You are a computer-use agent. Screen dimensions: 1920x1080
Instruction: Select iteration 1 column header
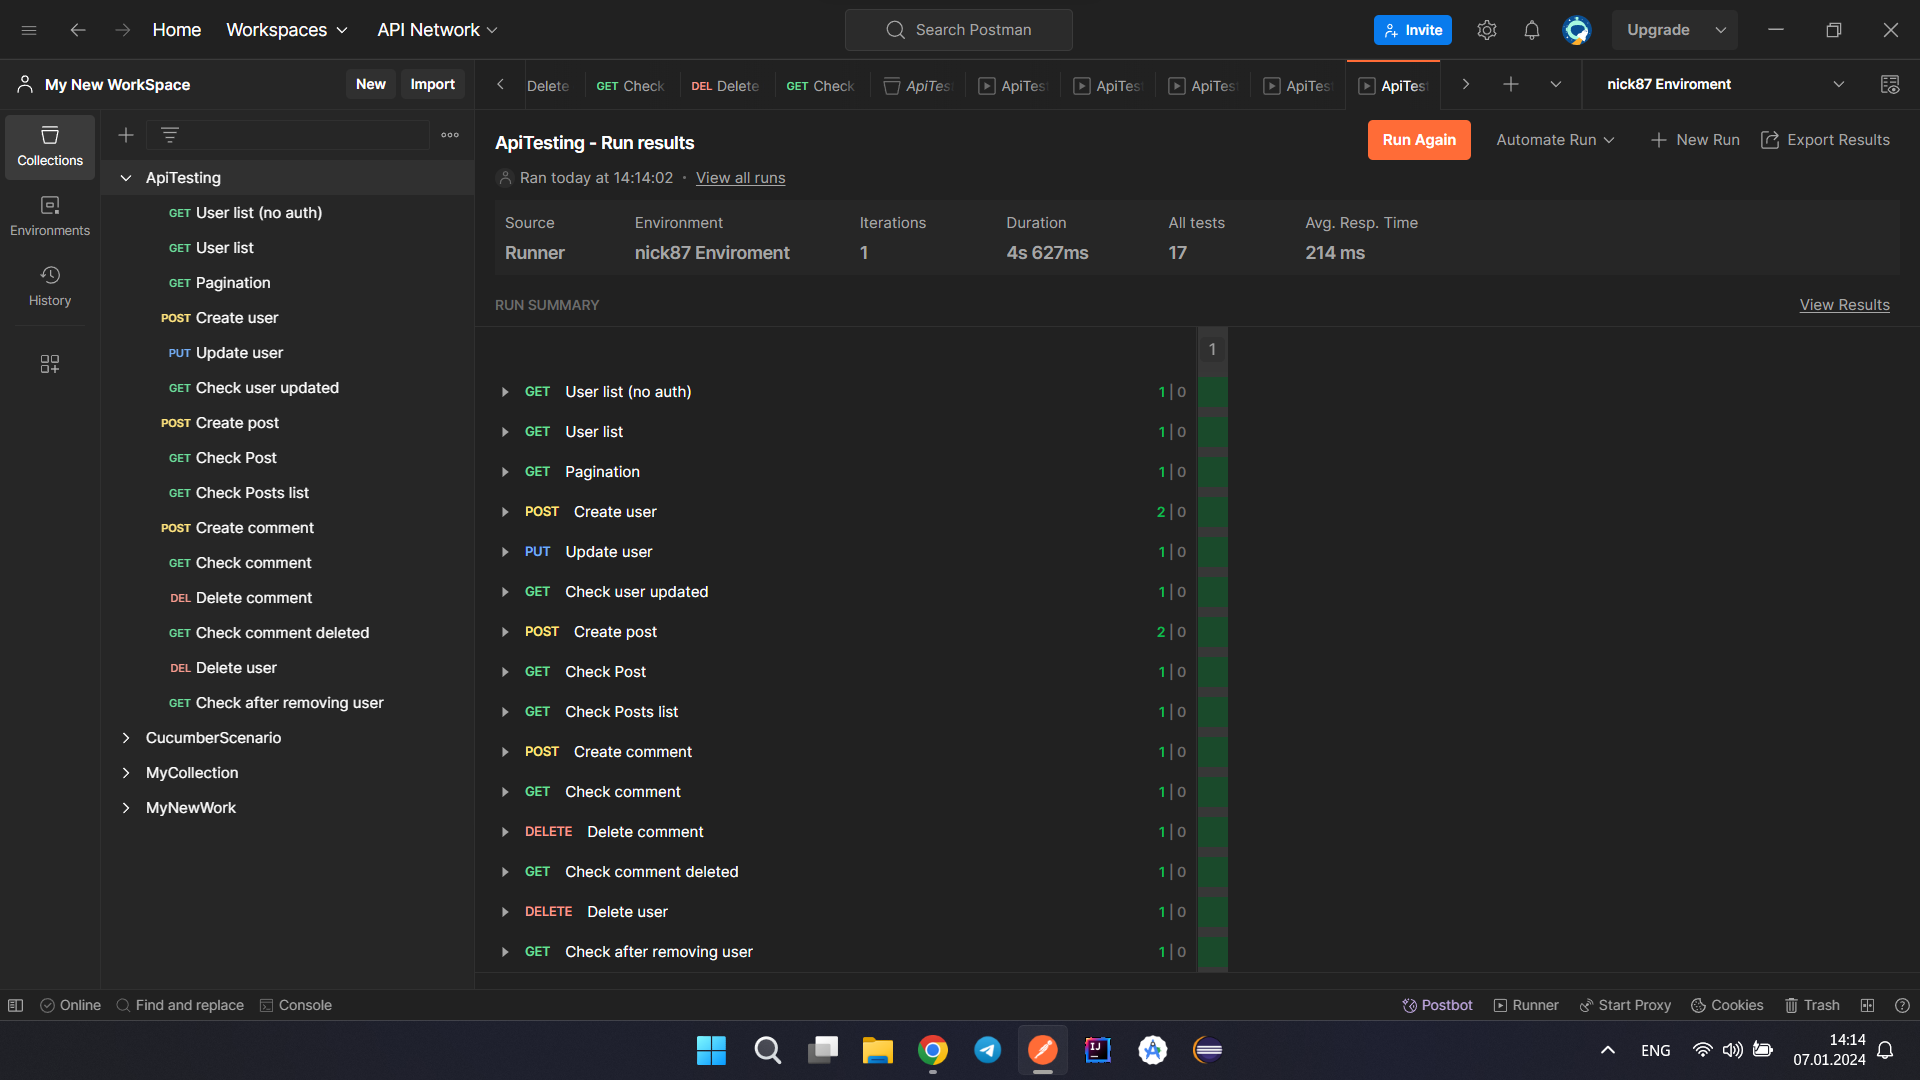point(1213,349)
